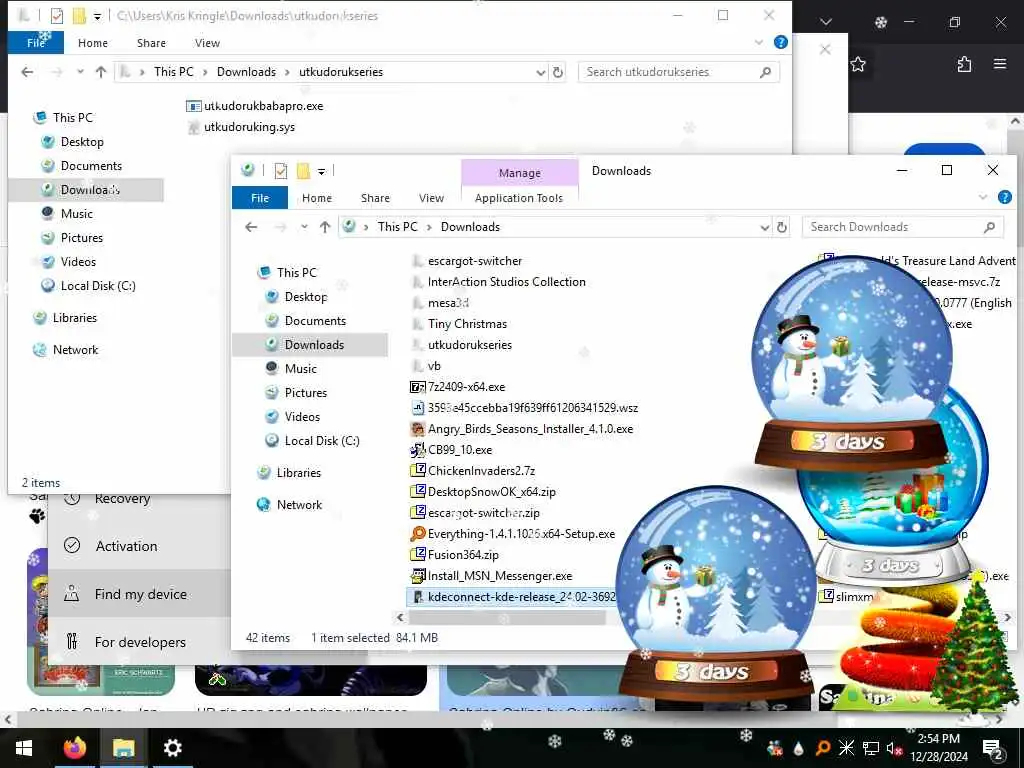
Task: Expand the ribbon in the Downloads window
Action: pyautogui.click(x=983, y=197)
